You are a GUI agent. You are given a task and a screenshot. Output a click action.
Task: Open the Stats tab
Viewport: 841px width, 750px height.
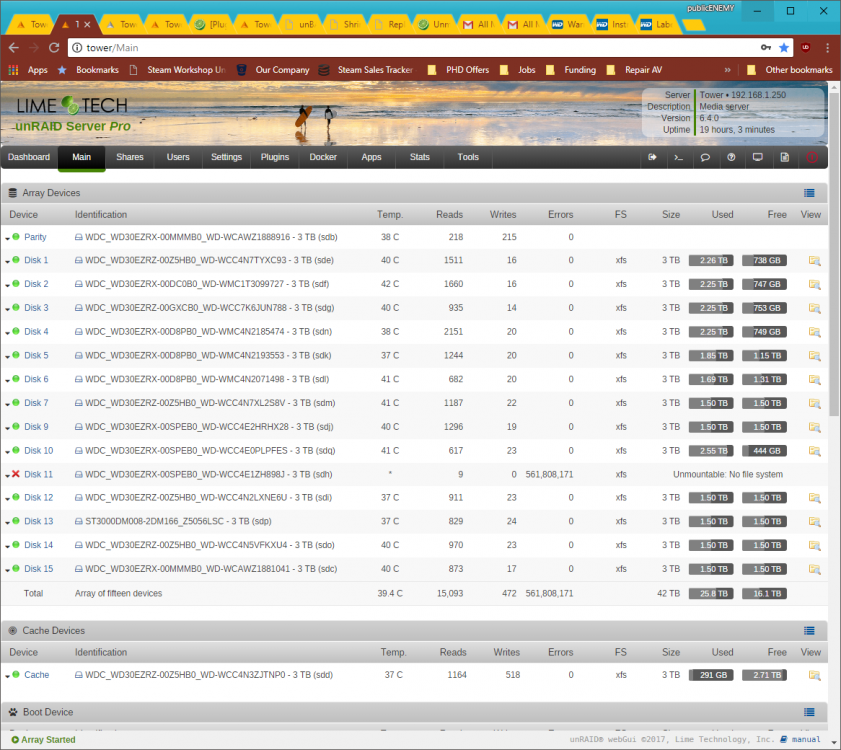click(x=419, y=157)
